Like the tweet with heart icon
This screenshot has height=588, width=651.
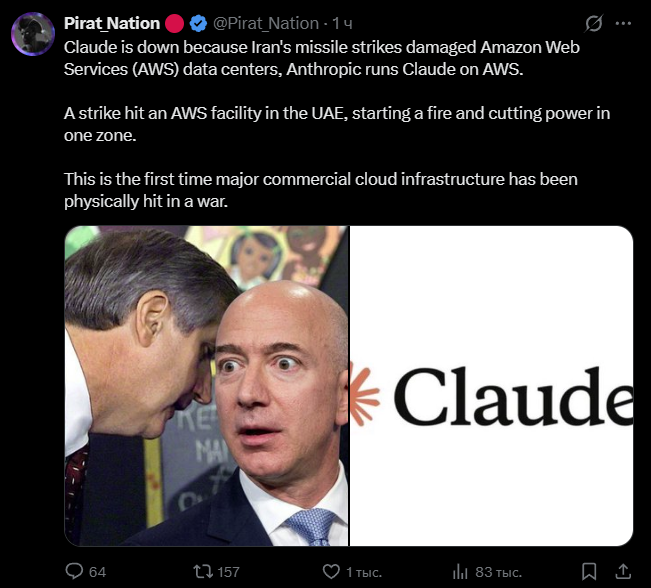tap(331, 572)
